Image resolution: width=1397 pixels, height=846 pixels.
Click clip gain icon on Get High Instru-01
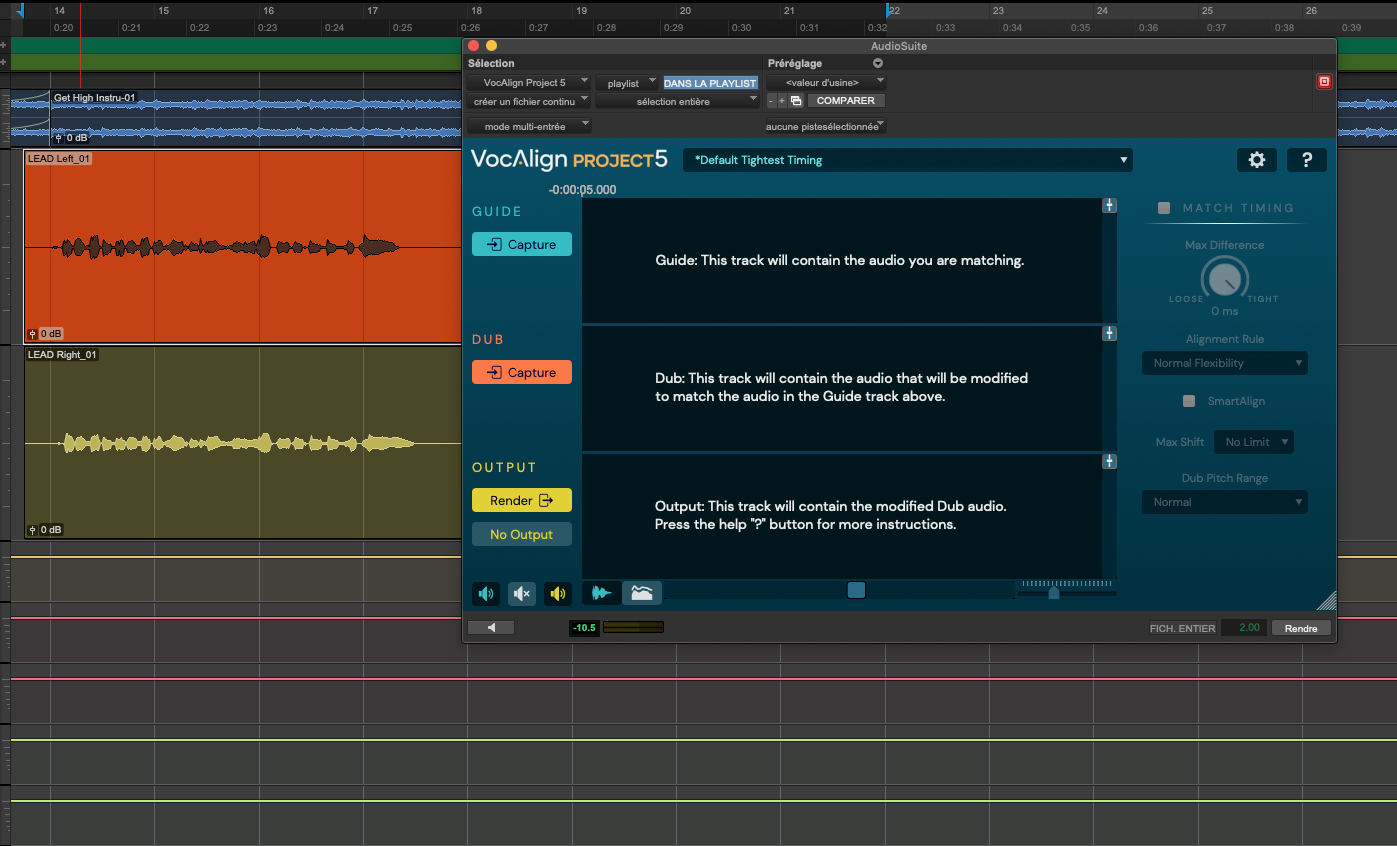[x=59, y=138]
